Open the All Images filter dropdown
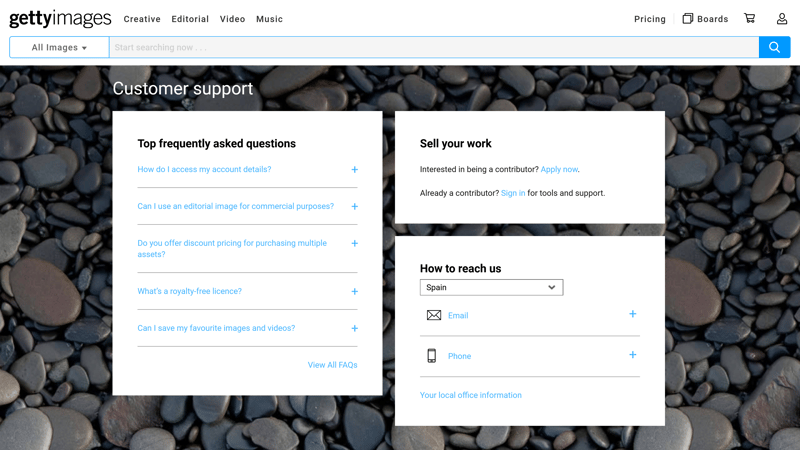 (59, 47)
